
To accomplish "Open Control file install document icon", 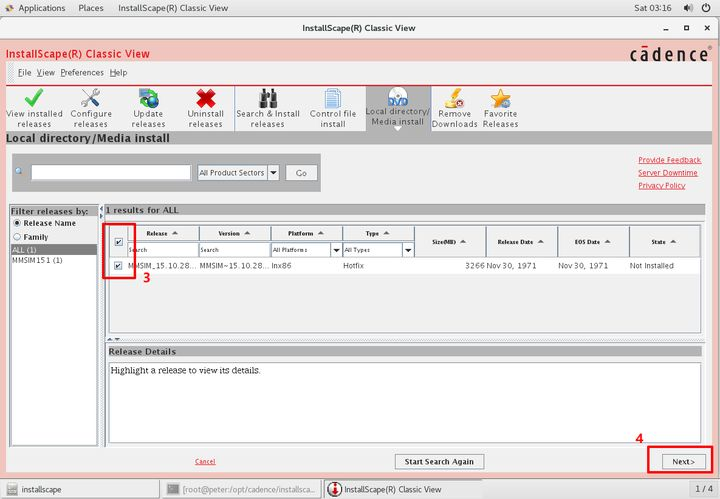I will [332, 98].
